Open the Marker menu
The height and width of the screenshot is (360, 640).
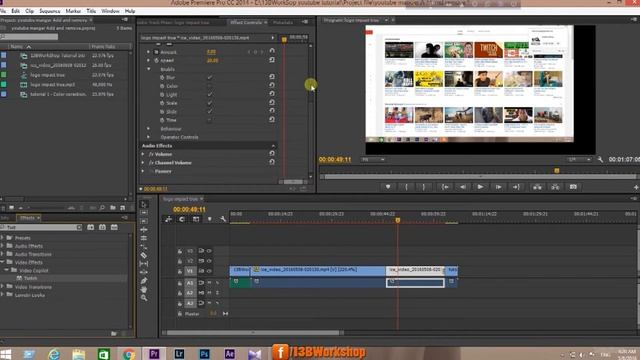[x=73, y=11]
